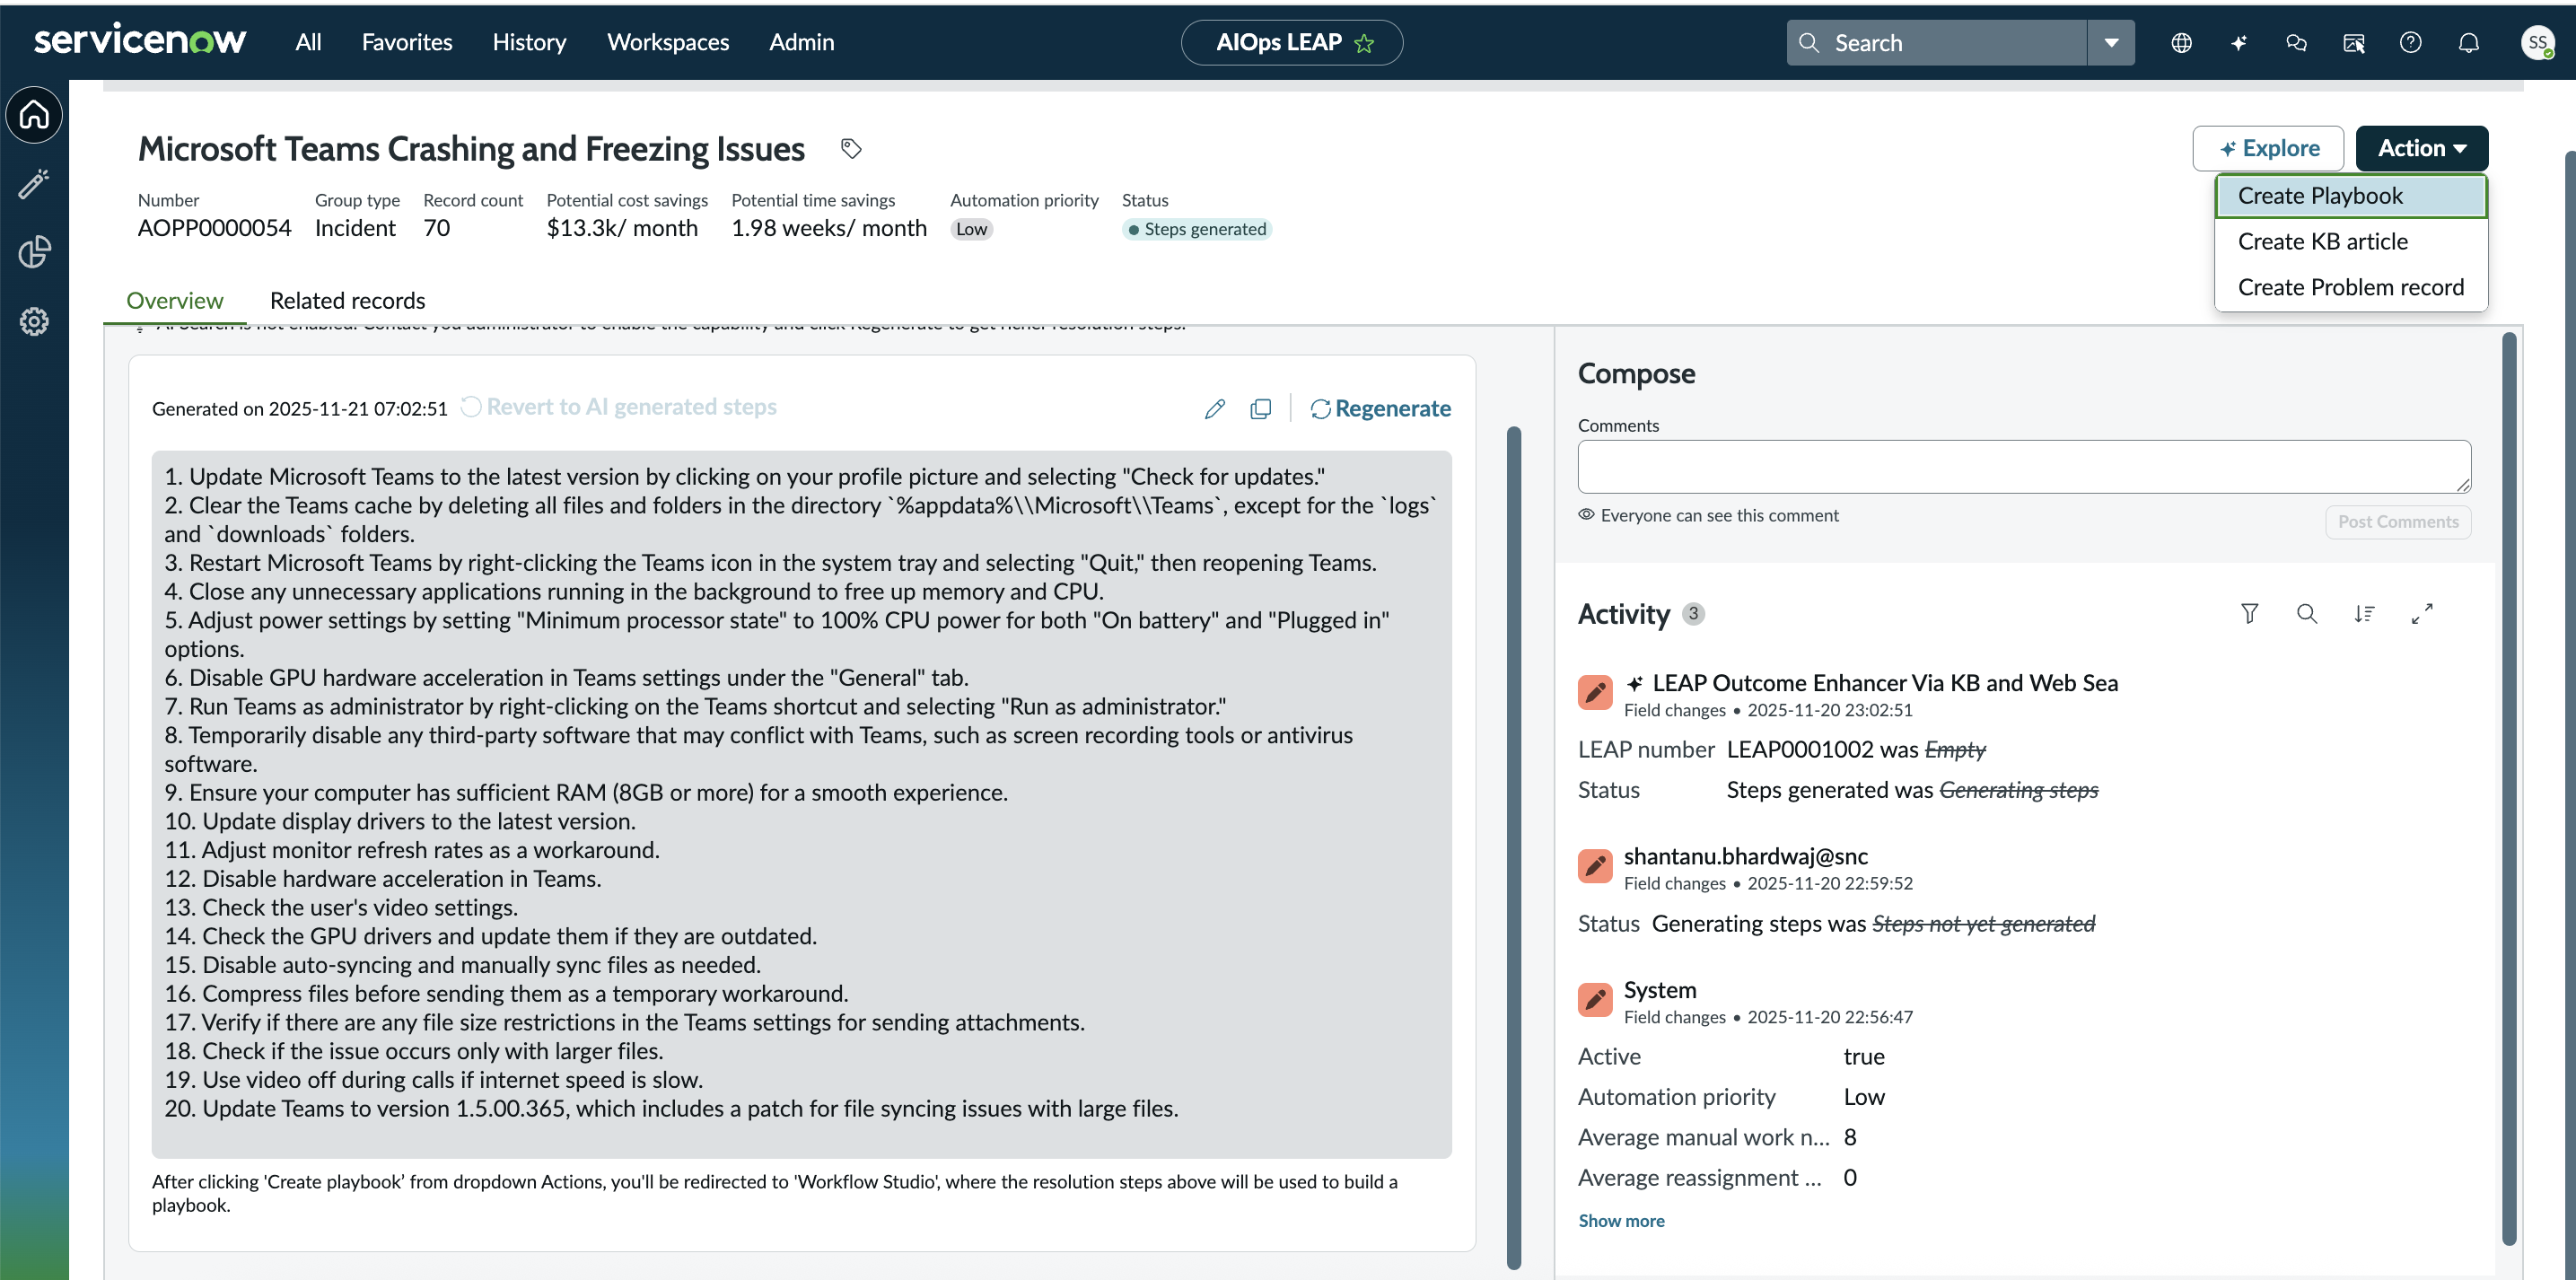This screenshot has height=1280, width=2576.
Task: Click Revert to AI generated steps
Action: tap(618, 407)
